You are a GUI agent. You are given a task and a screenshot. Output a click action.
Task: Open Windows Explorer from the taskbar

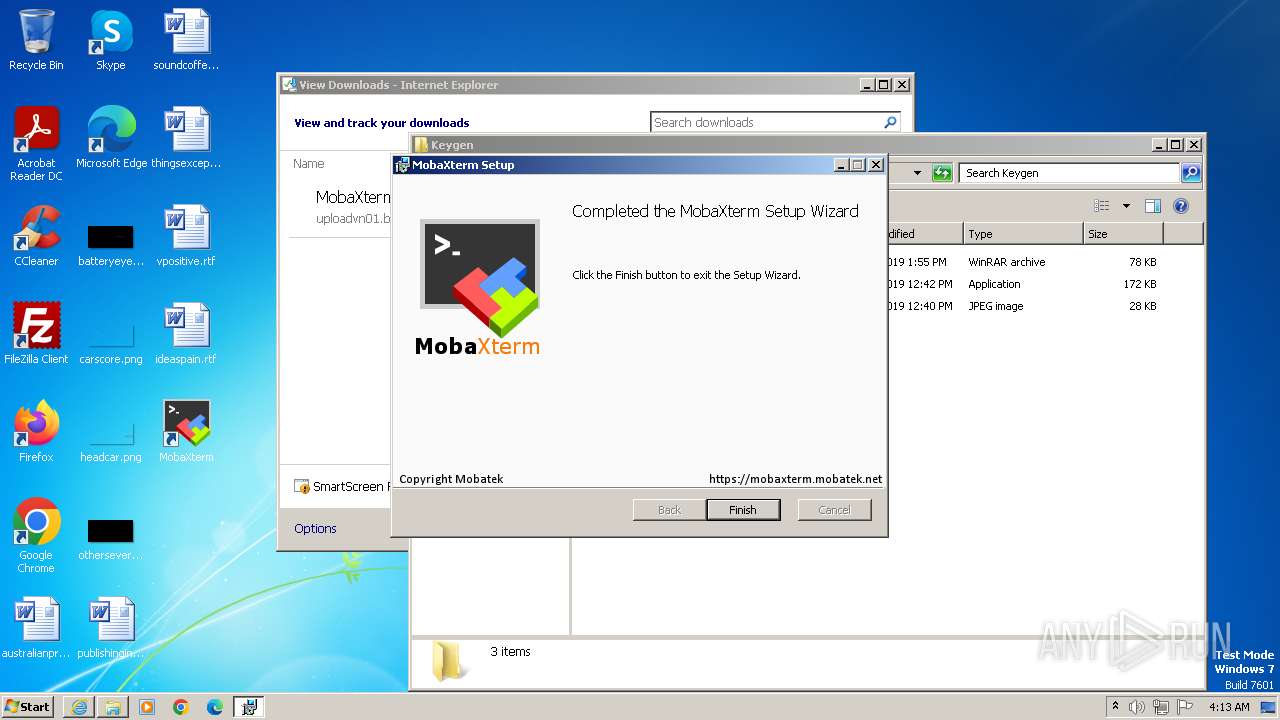click(x=113, y=707)
